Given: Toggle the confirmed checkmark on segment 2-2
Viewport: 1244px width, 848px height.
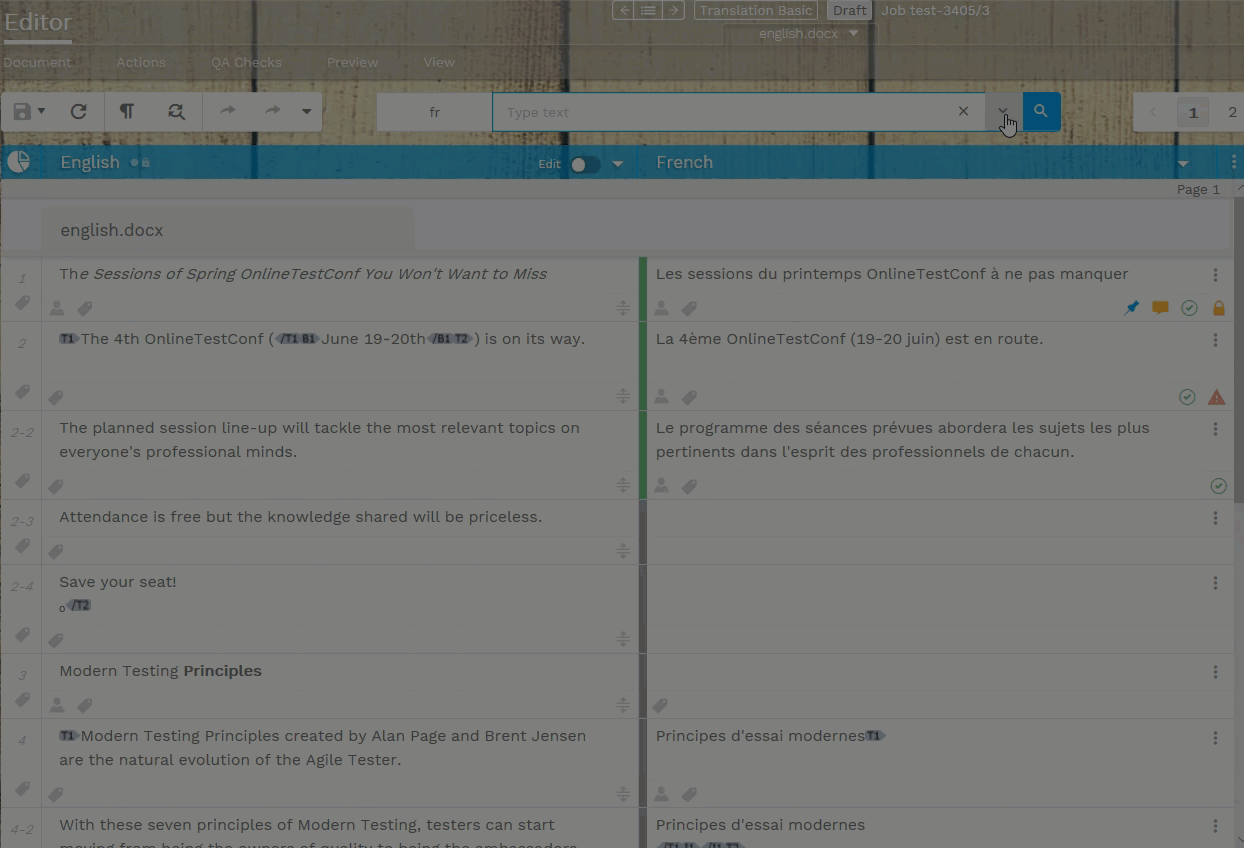Looking at the screenshot, I should (x=1218, y=486).
